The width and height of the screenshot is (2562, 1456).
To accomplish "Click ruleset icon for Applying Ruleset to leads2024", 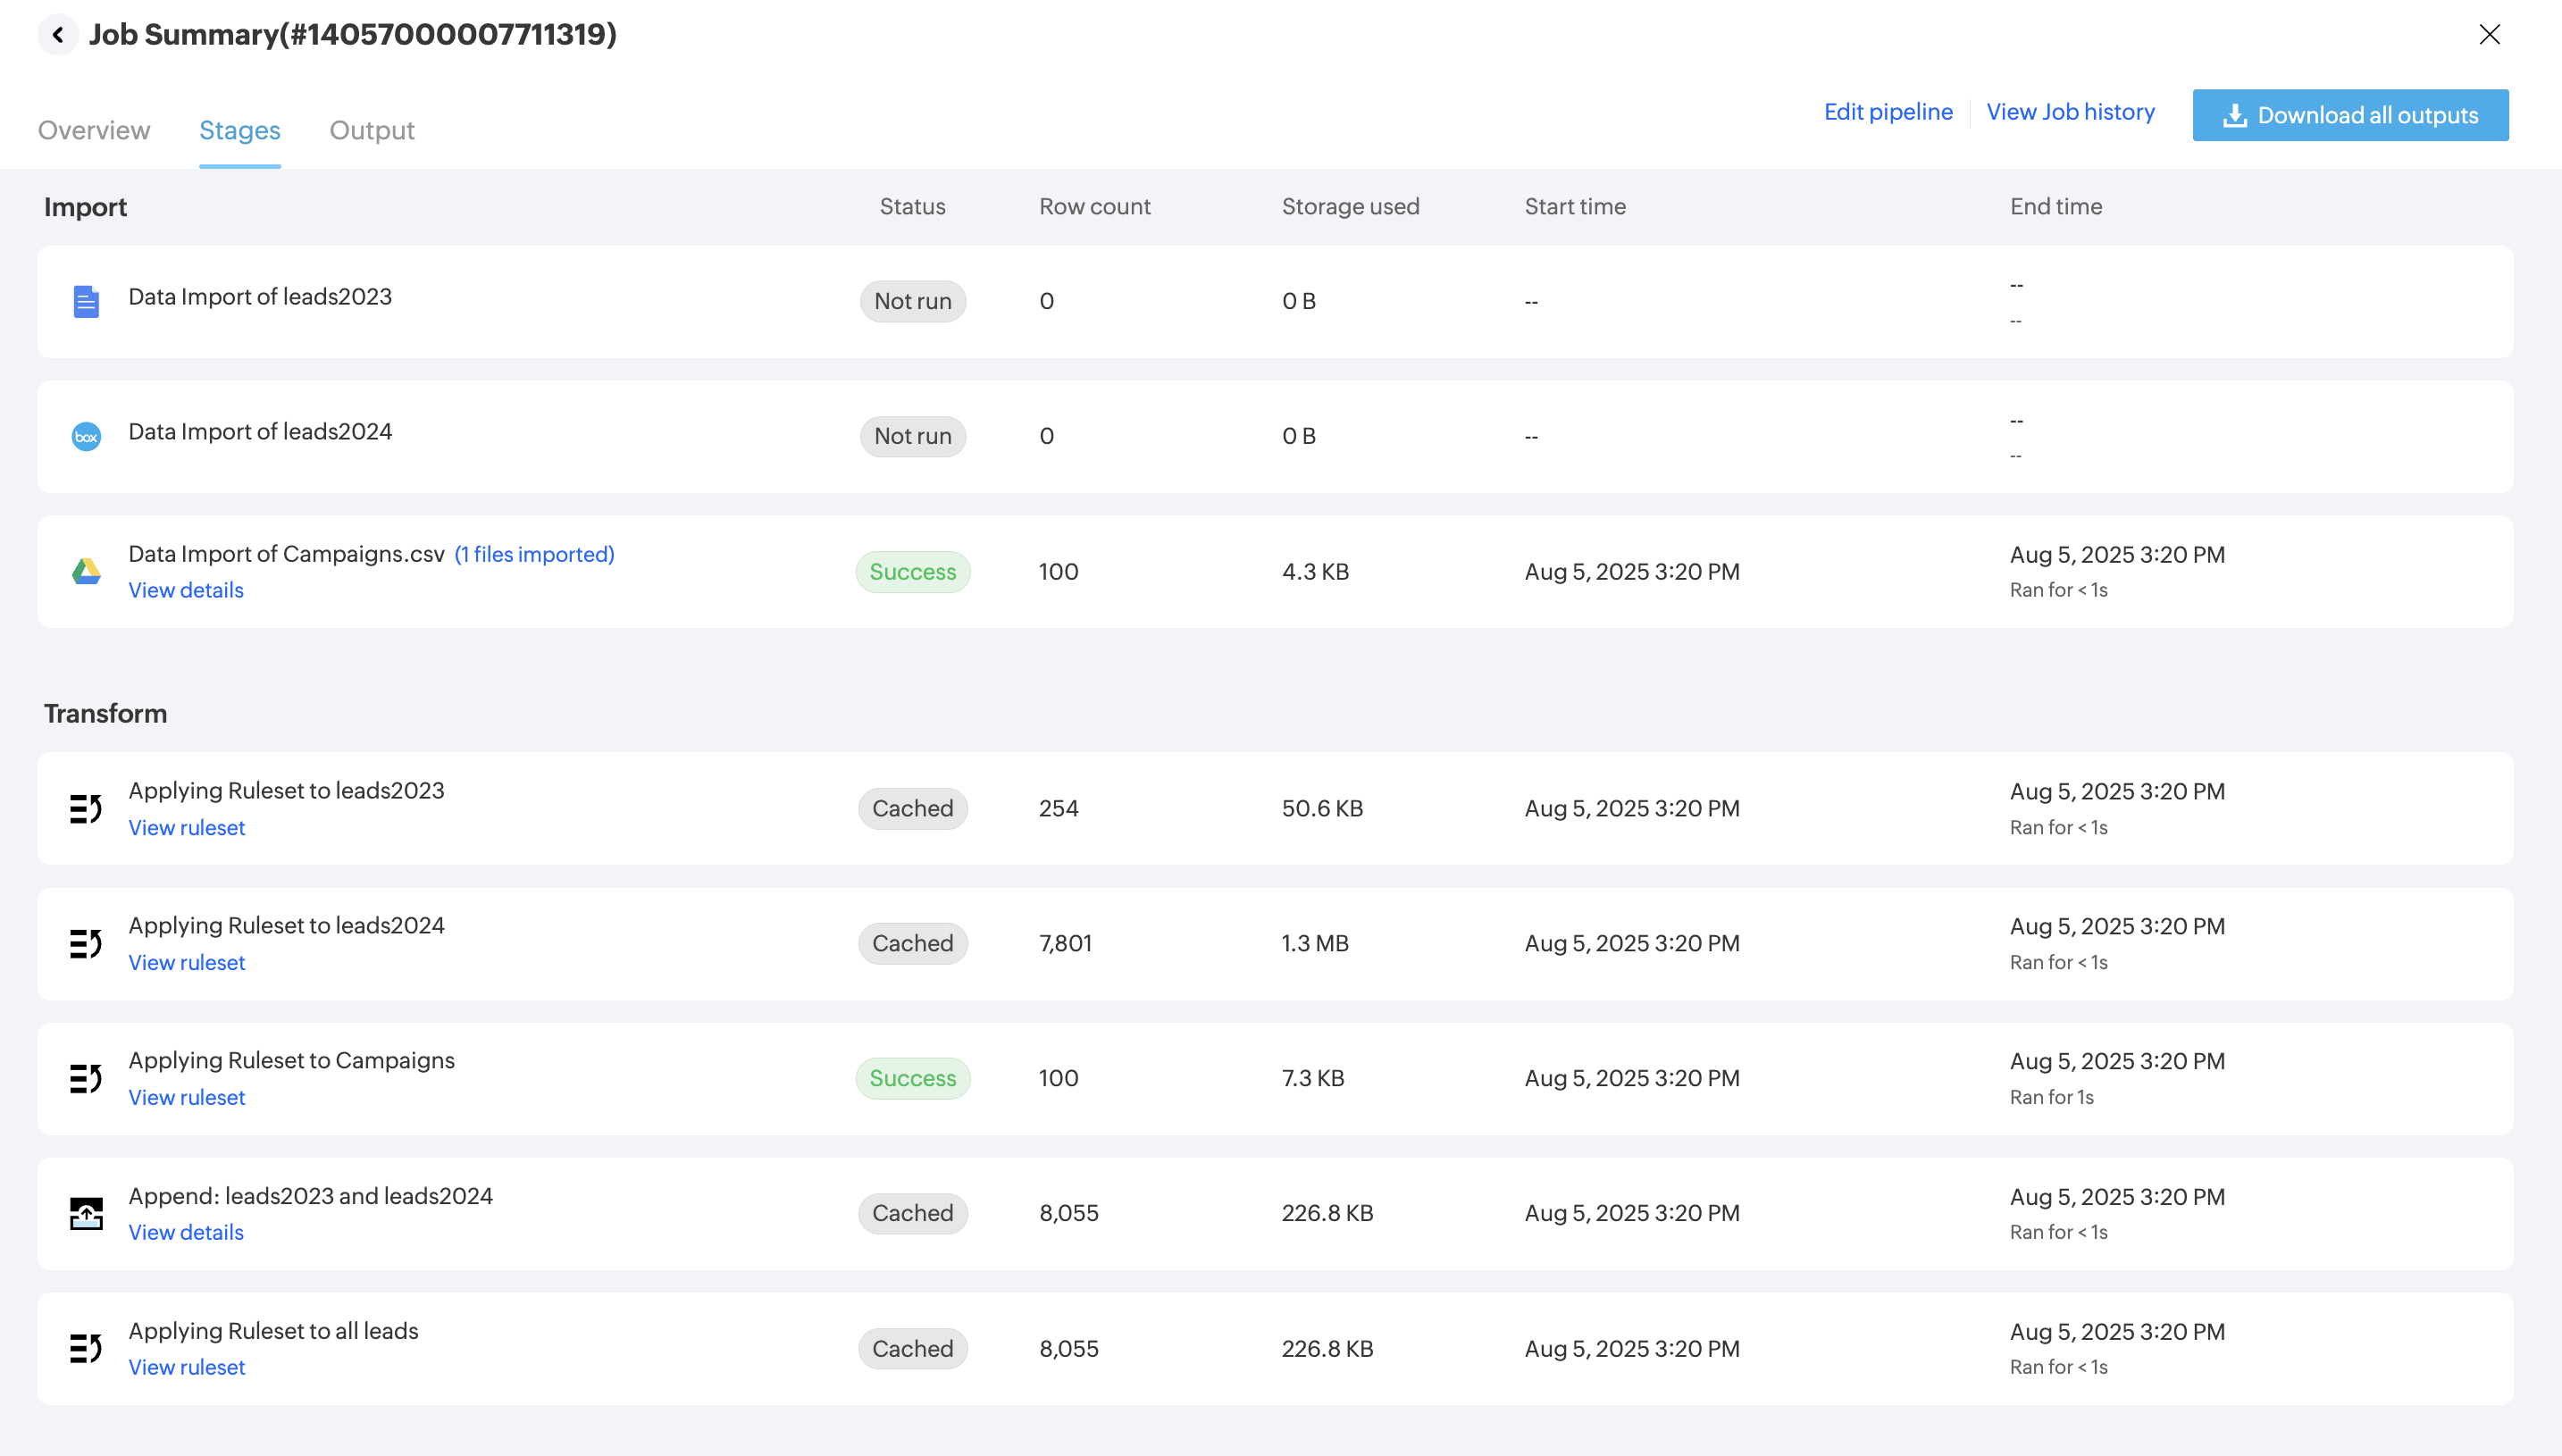I will pos(86,943).
